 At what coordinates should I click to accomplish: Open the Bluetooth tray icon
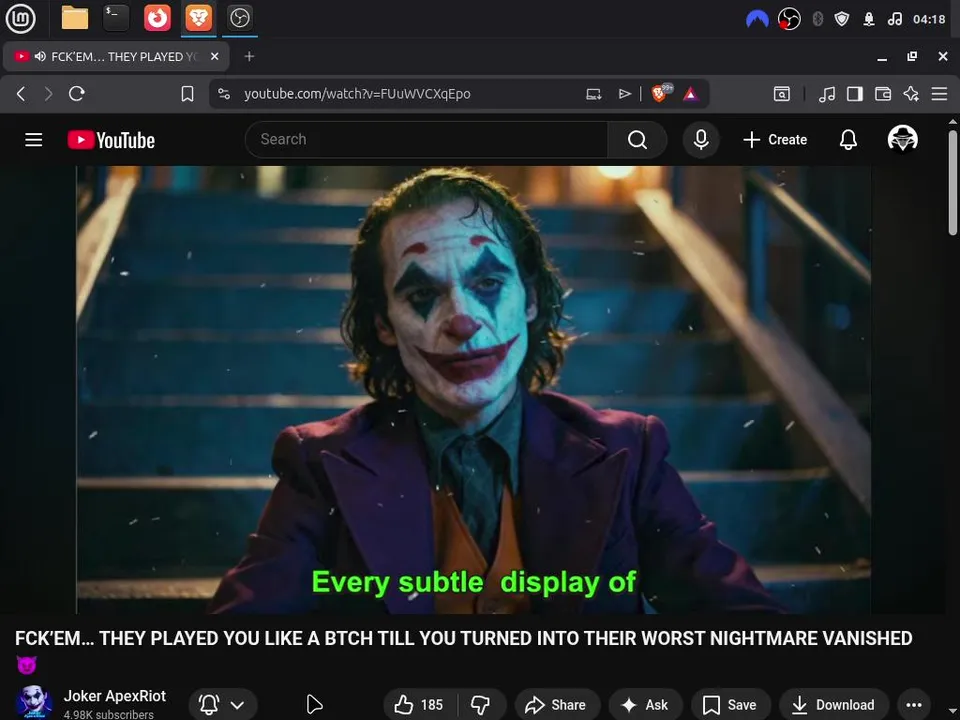817,19
